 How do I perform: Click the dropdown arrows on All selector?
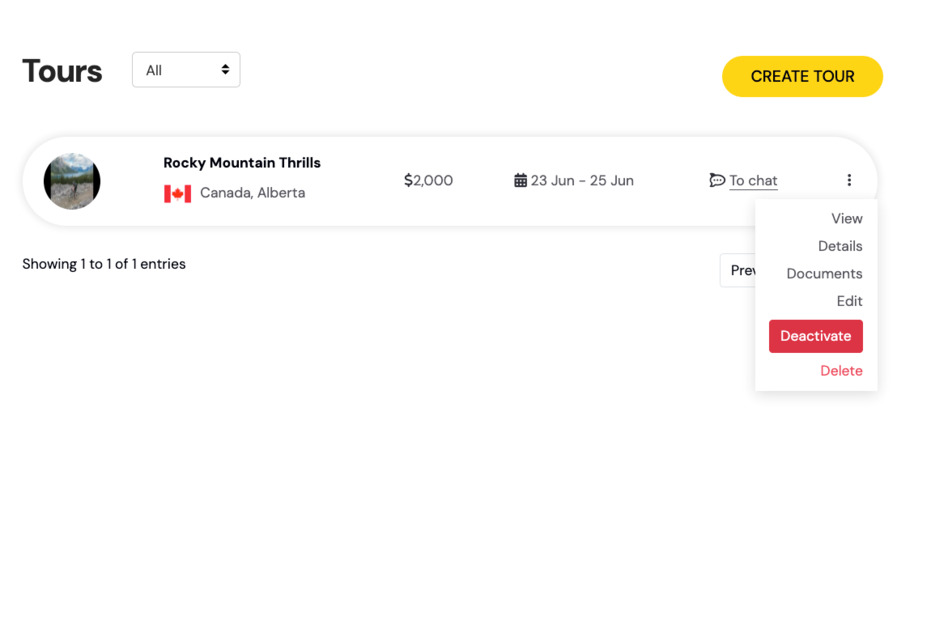(x=225, y=70)
